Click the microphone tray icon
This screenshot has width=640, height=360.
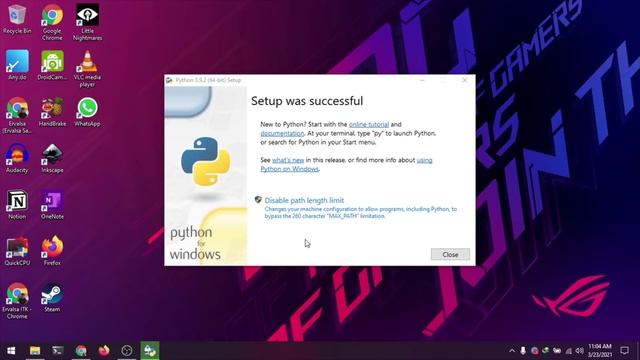[523, 351]
